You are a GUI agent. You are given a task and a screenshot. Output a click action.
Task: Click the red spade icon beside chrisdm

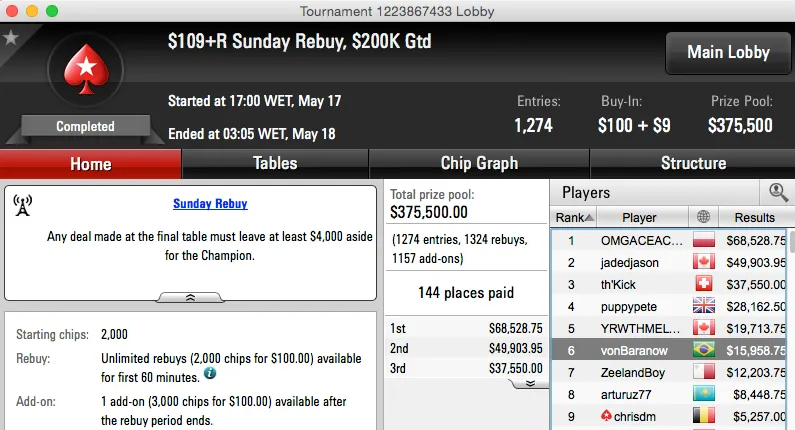tap(606, 417)
